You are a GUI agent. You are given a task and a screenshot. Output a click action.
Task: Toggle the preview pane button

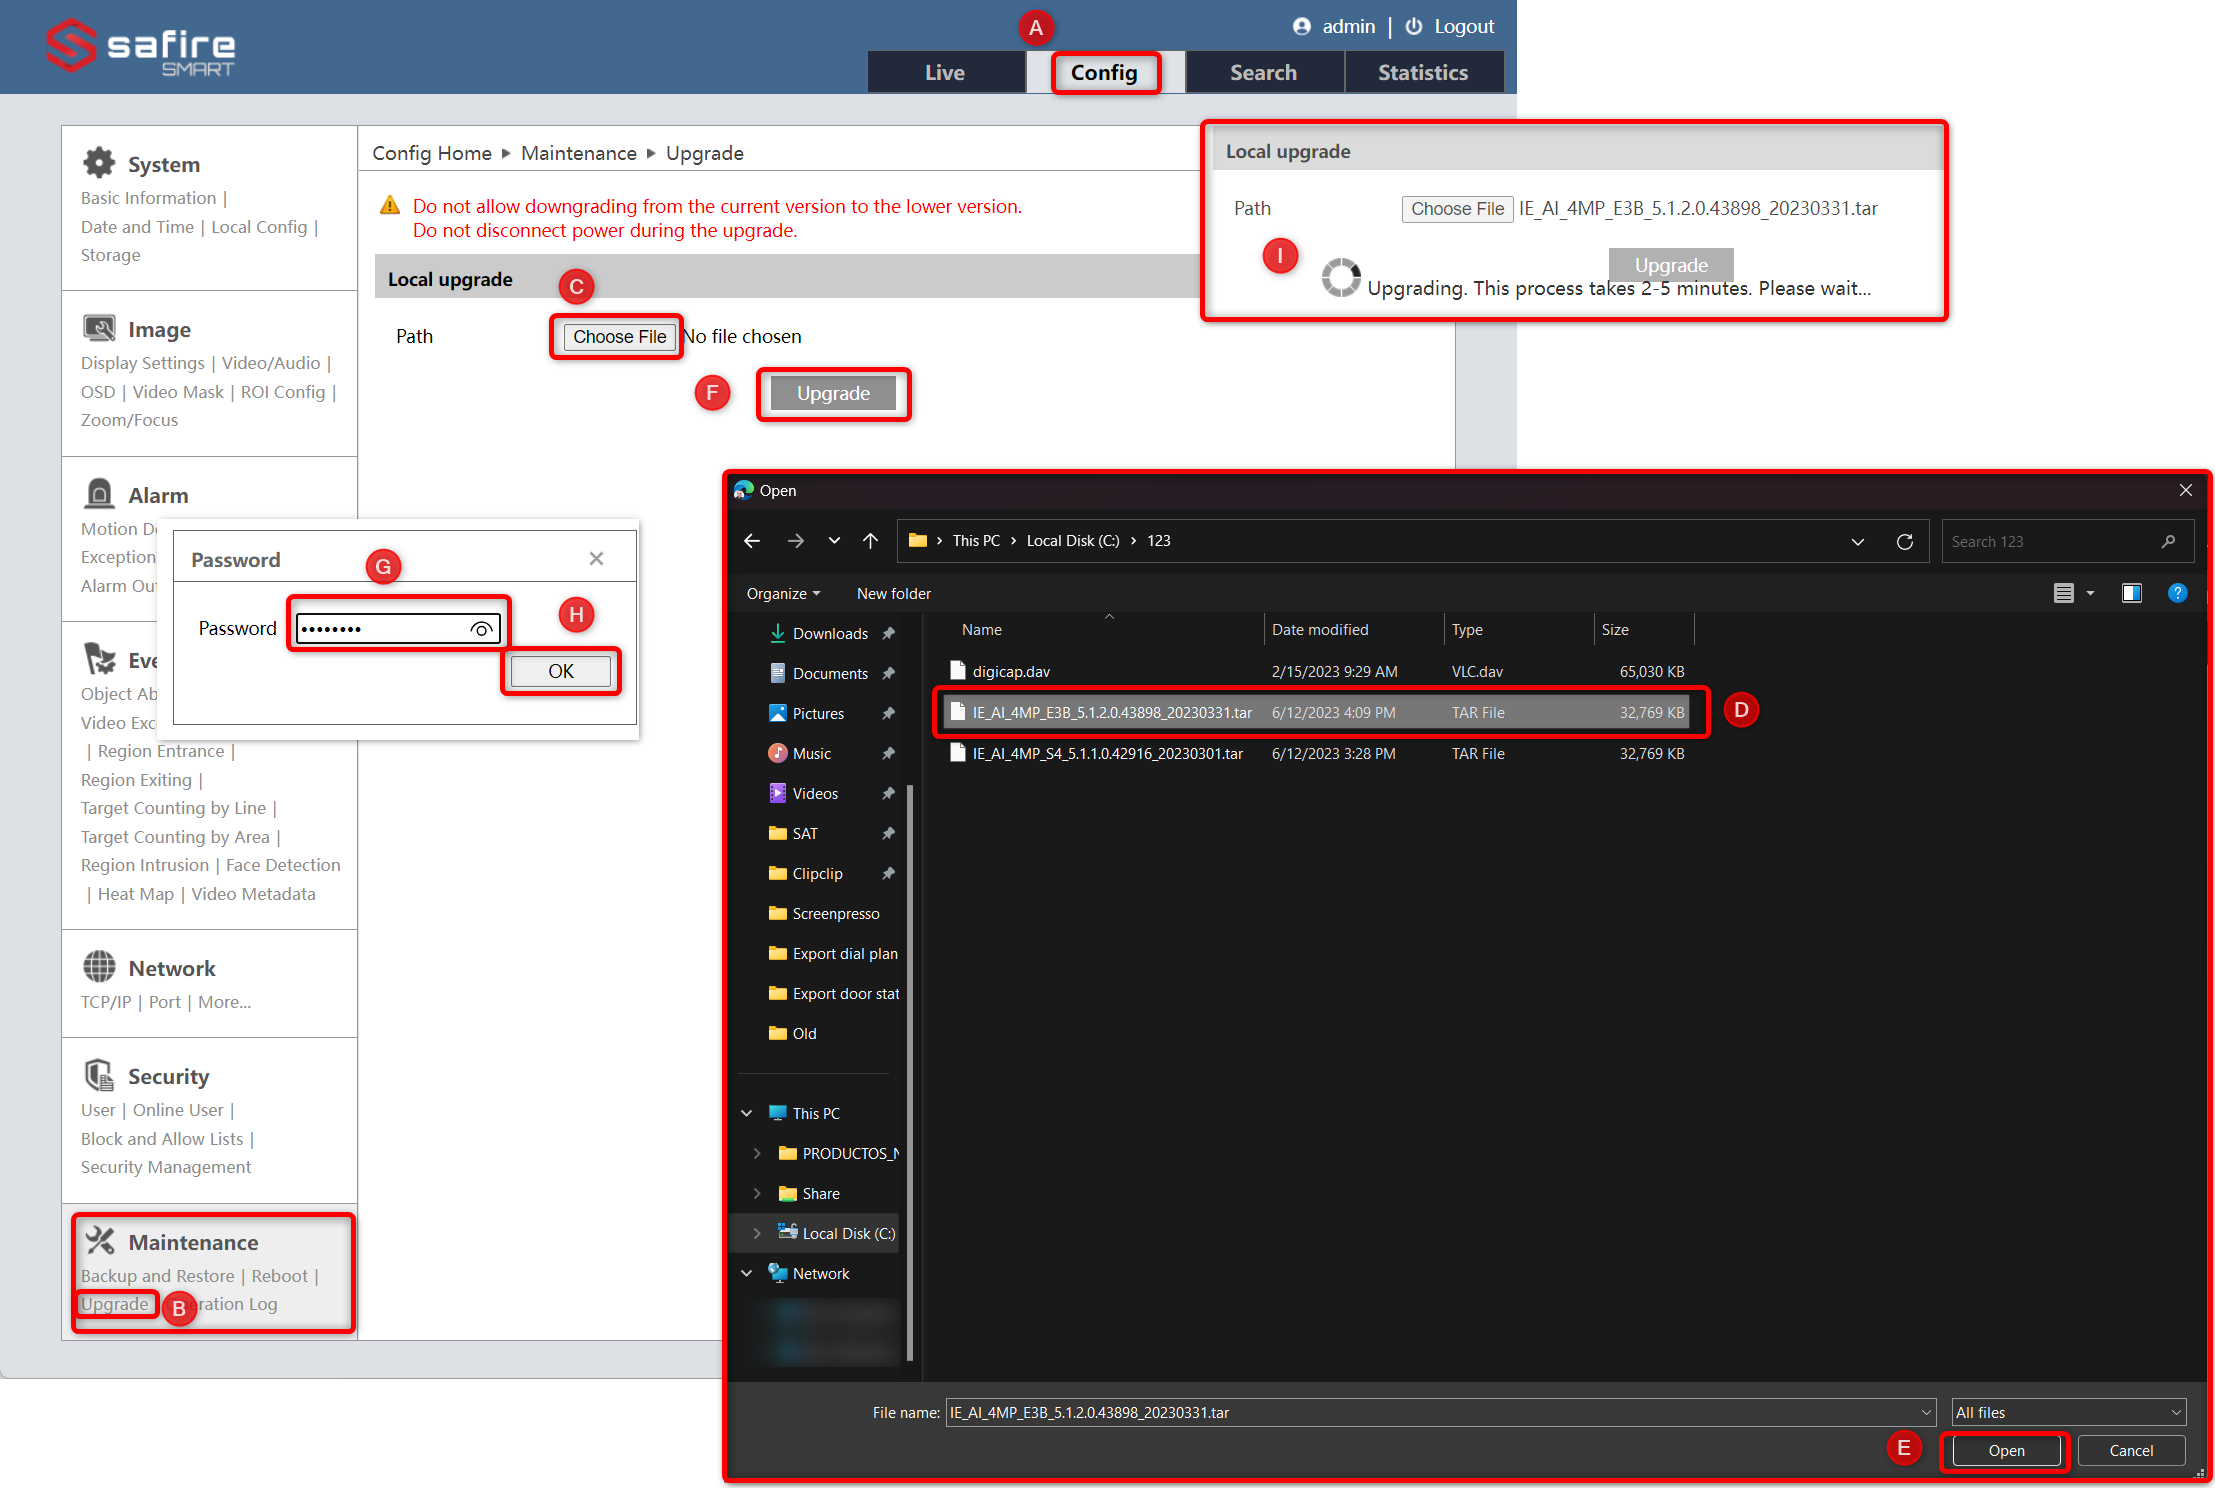pos(2132,593)
